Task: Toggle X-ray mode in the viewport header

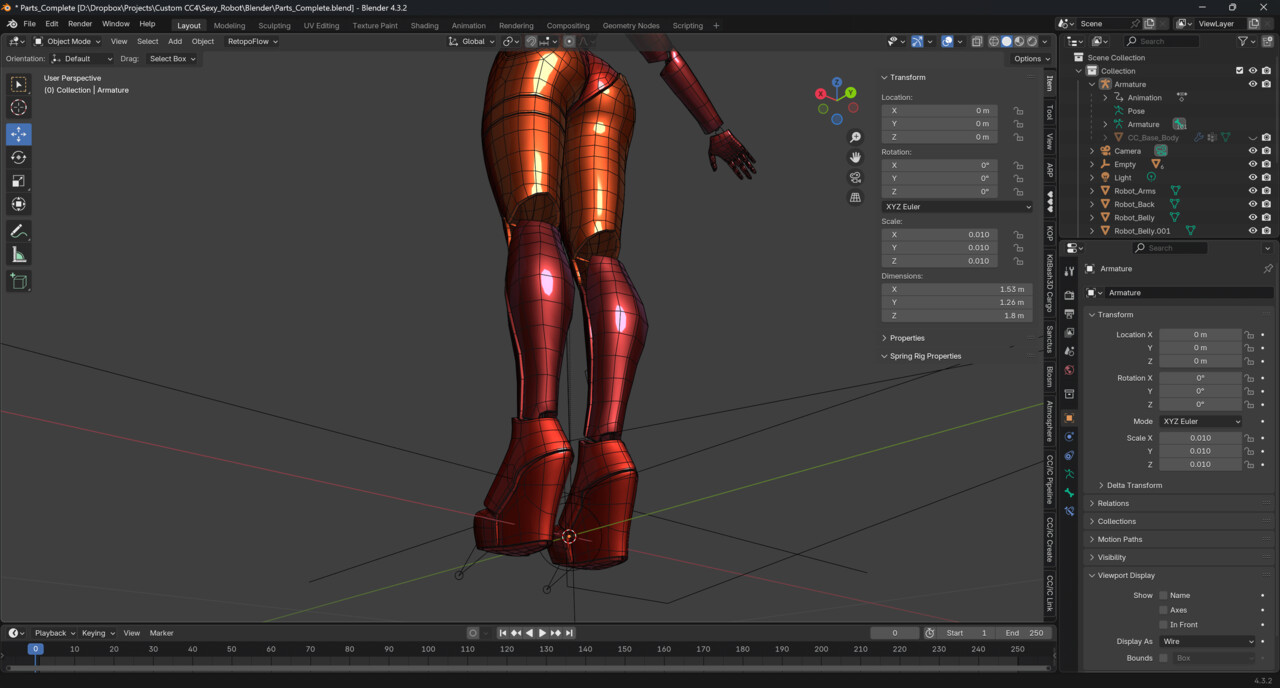Action: (977, 41)
